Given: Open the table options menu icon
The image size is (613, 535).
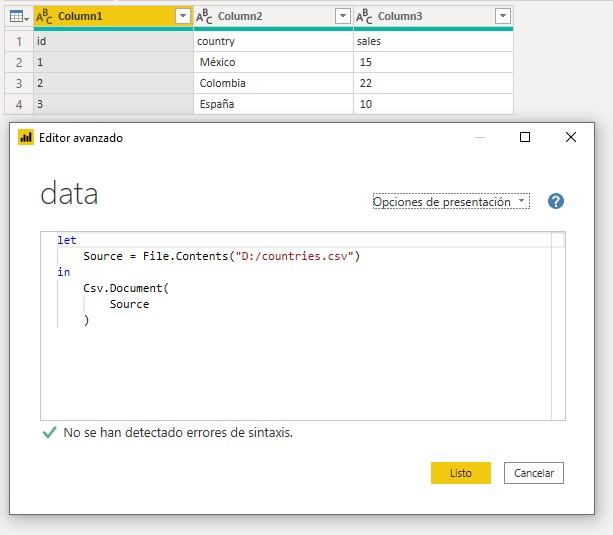Looking at the screenshot, I should click(x=19, y=17).
